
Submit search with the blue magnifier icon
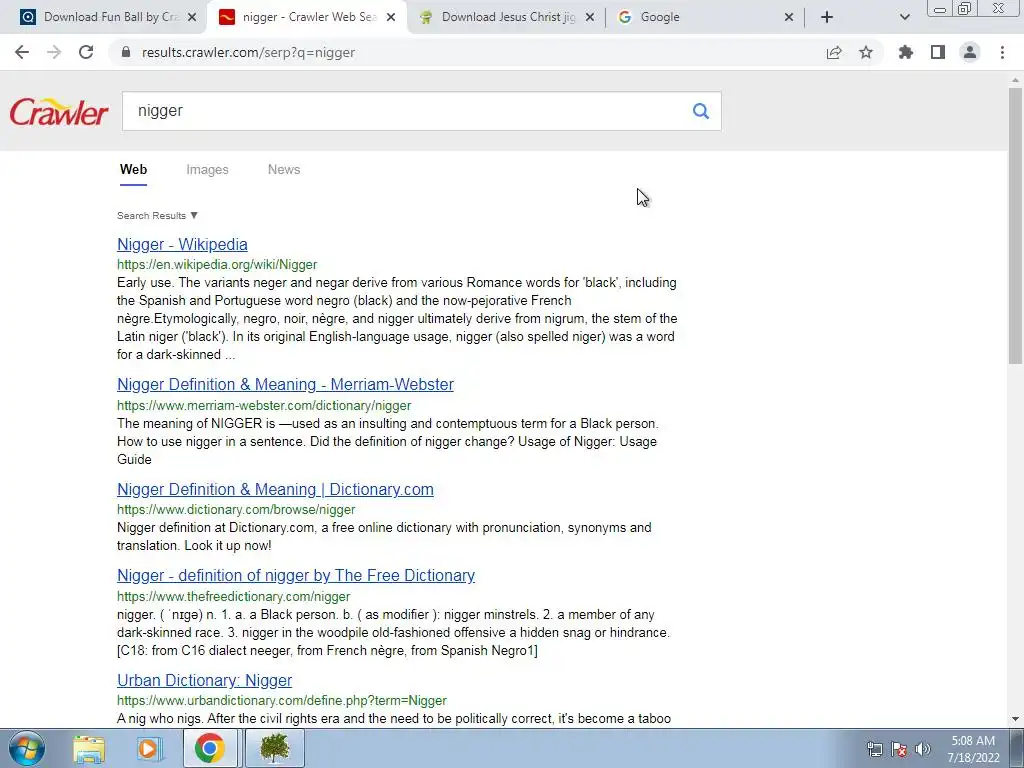click(701, 111)
